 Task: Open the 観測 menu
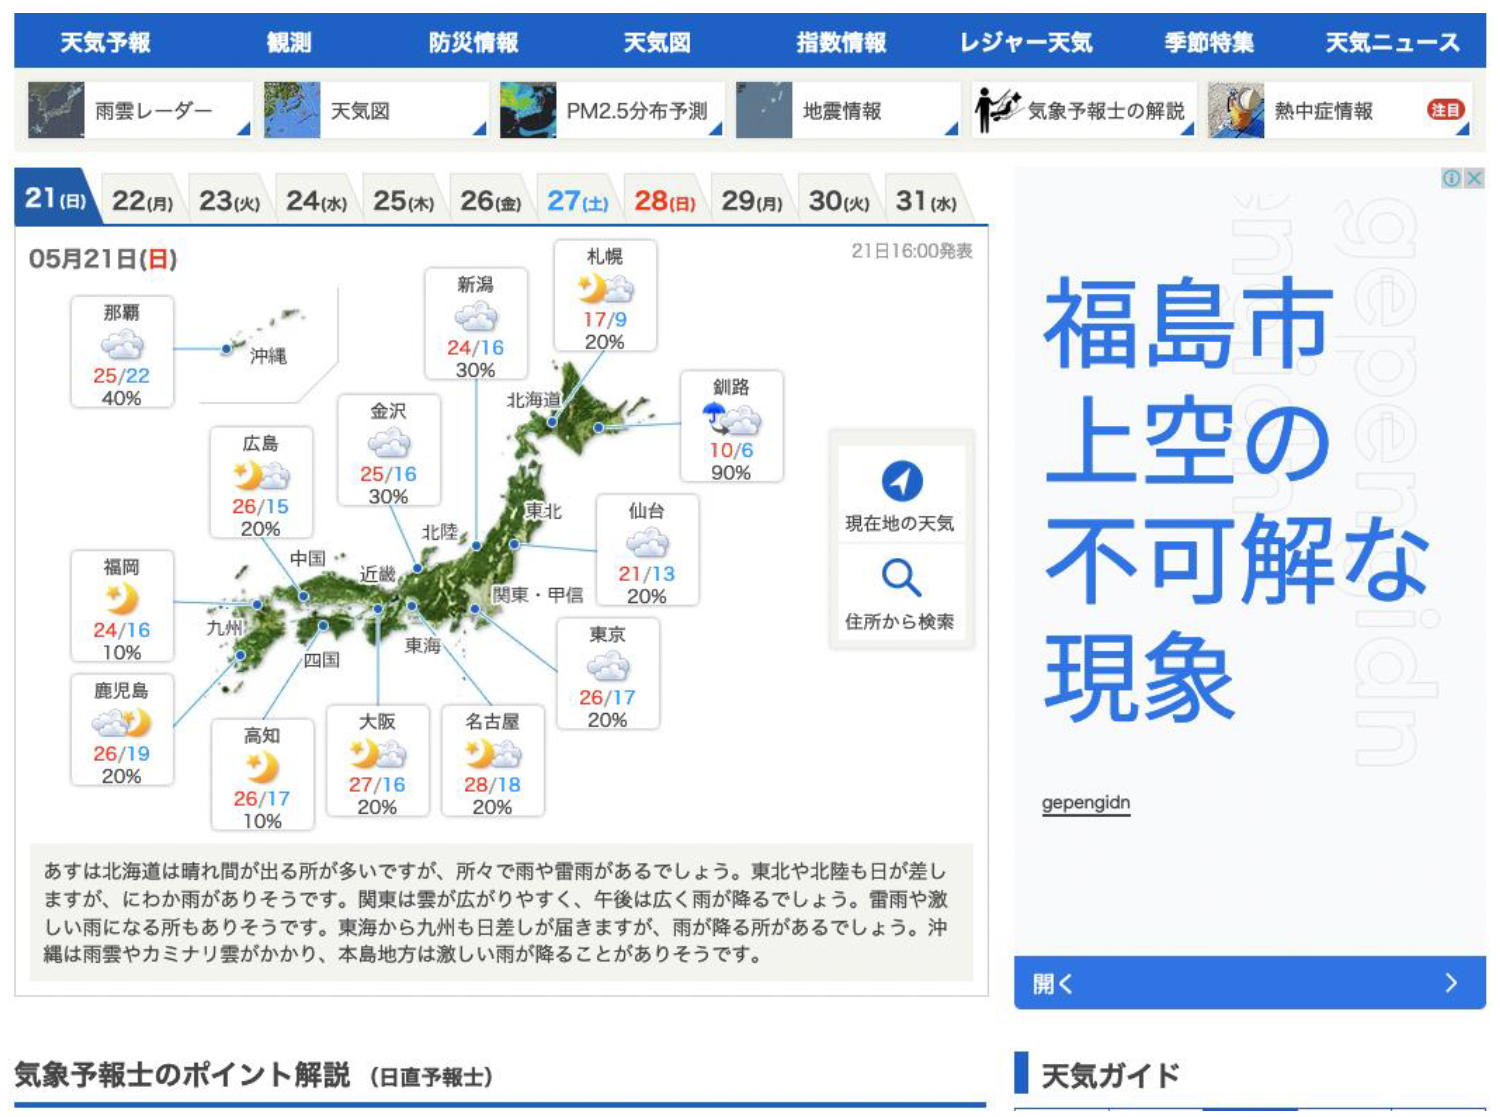tap(289, 42)
